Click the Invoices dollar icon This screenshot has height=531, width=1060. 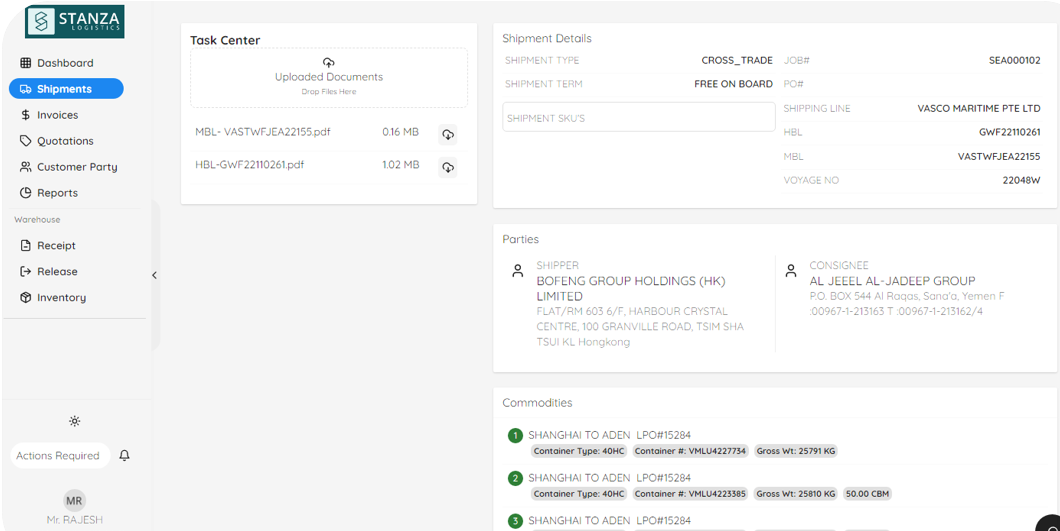click(x=26, y=115)
